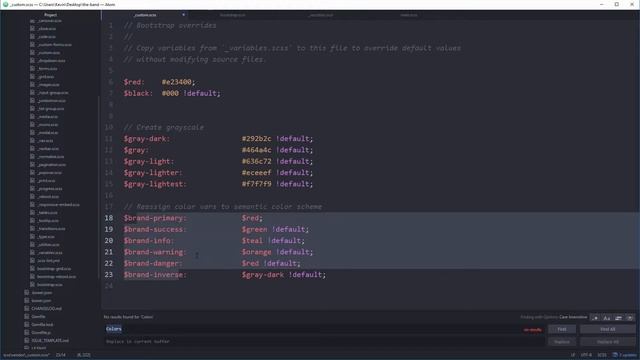Click the 'Project' panel header

(x=51, y=15)
